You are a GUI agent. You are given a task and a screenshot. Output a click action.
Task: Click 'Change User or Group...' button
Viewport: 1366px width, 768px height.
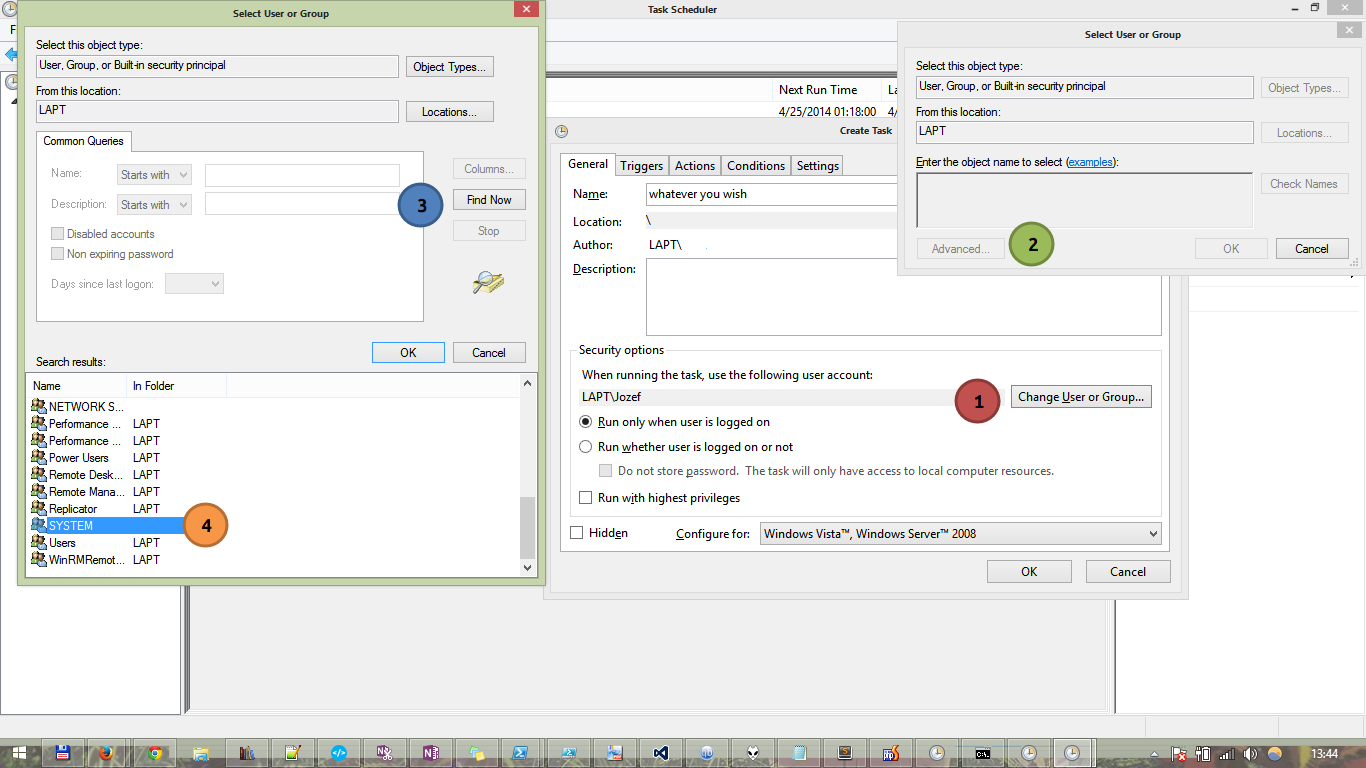pyautogui.click(x=1081, y=397)
